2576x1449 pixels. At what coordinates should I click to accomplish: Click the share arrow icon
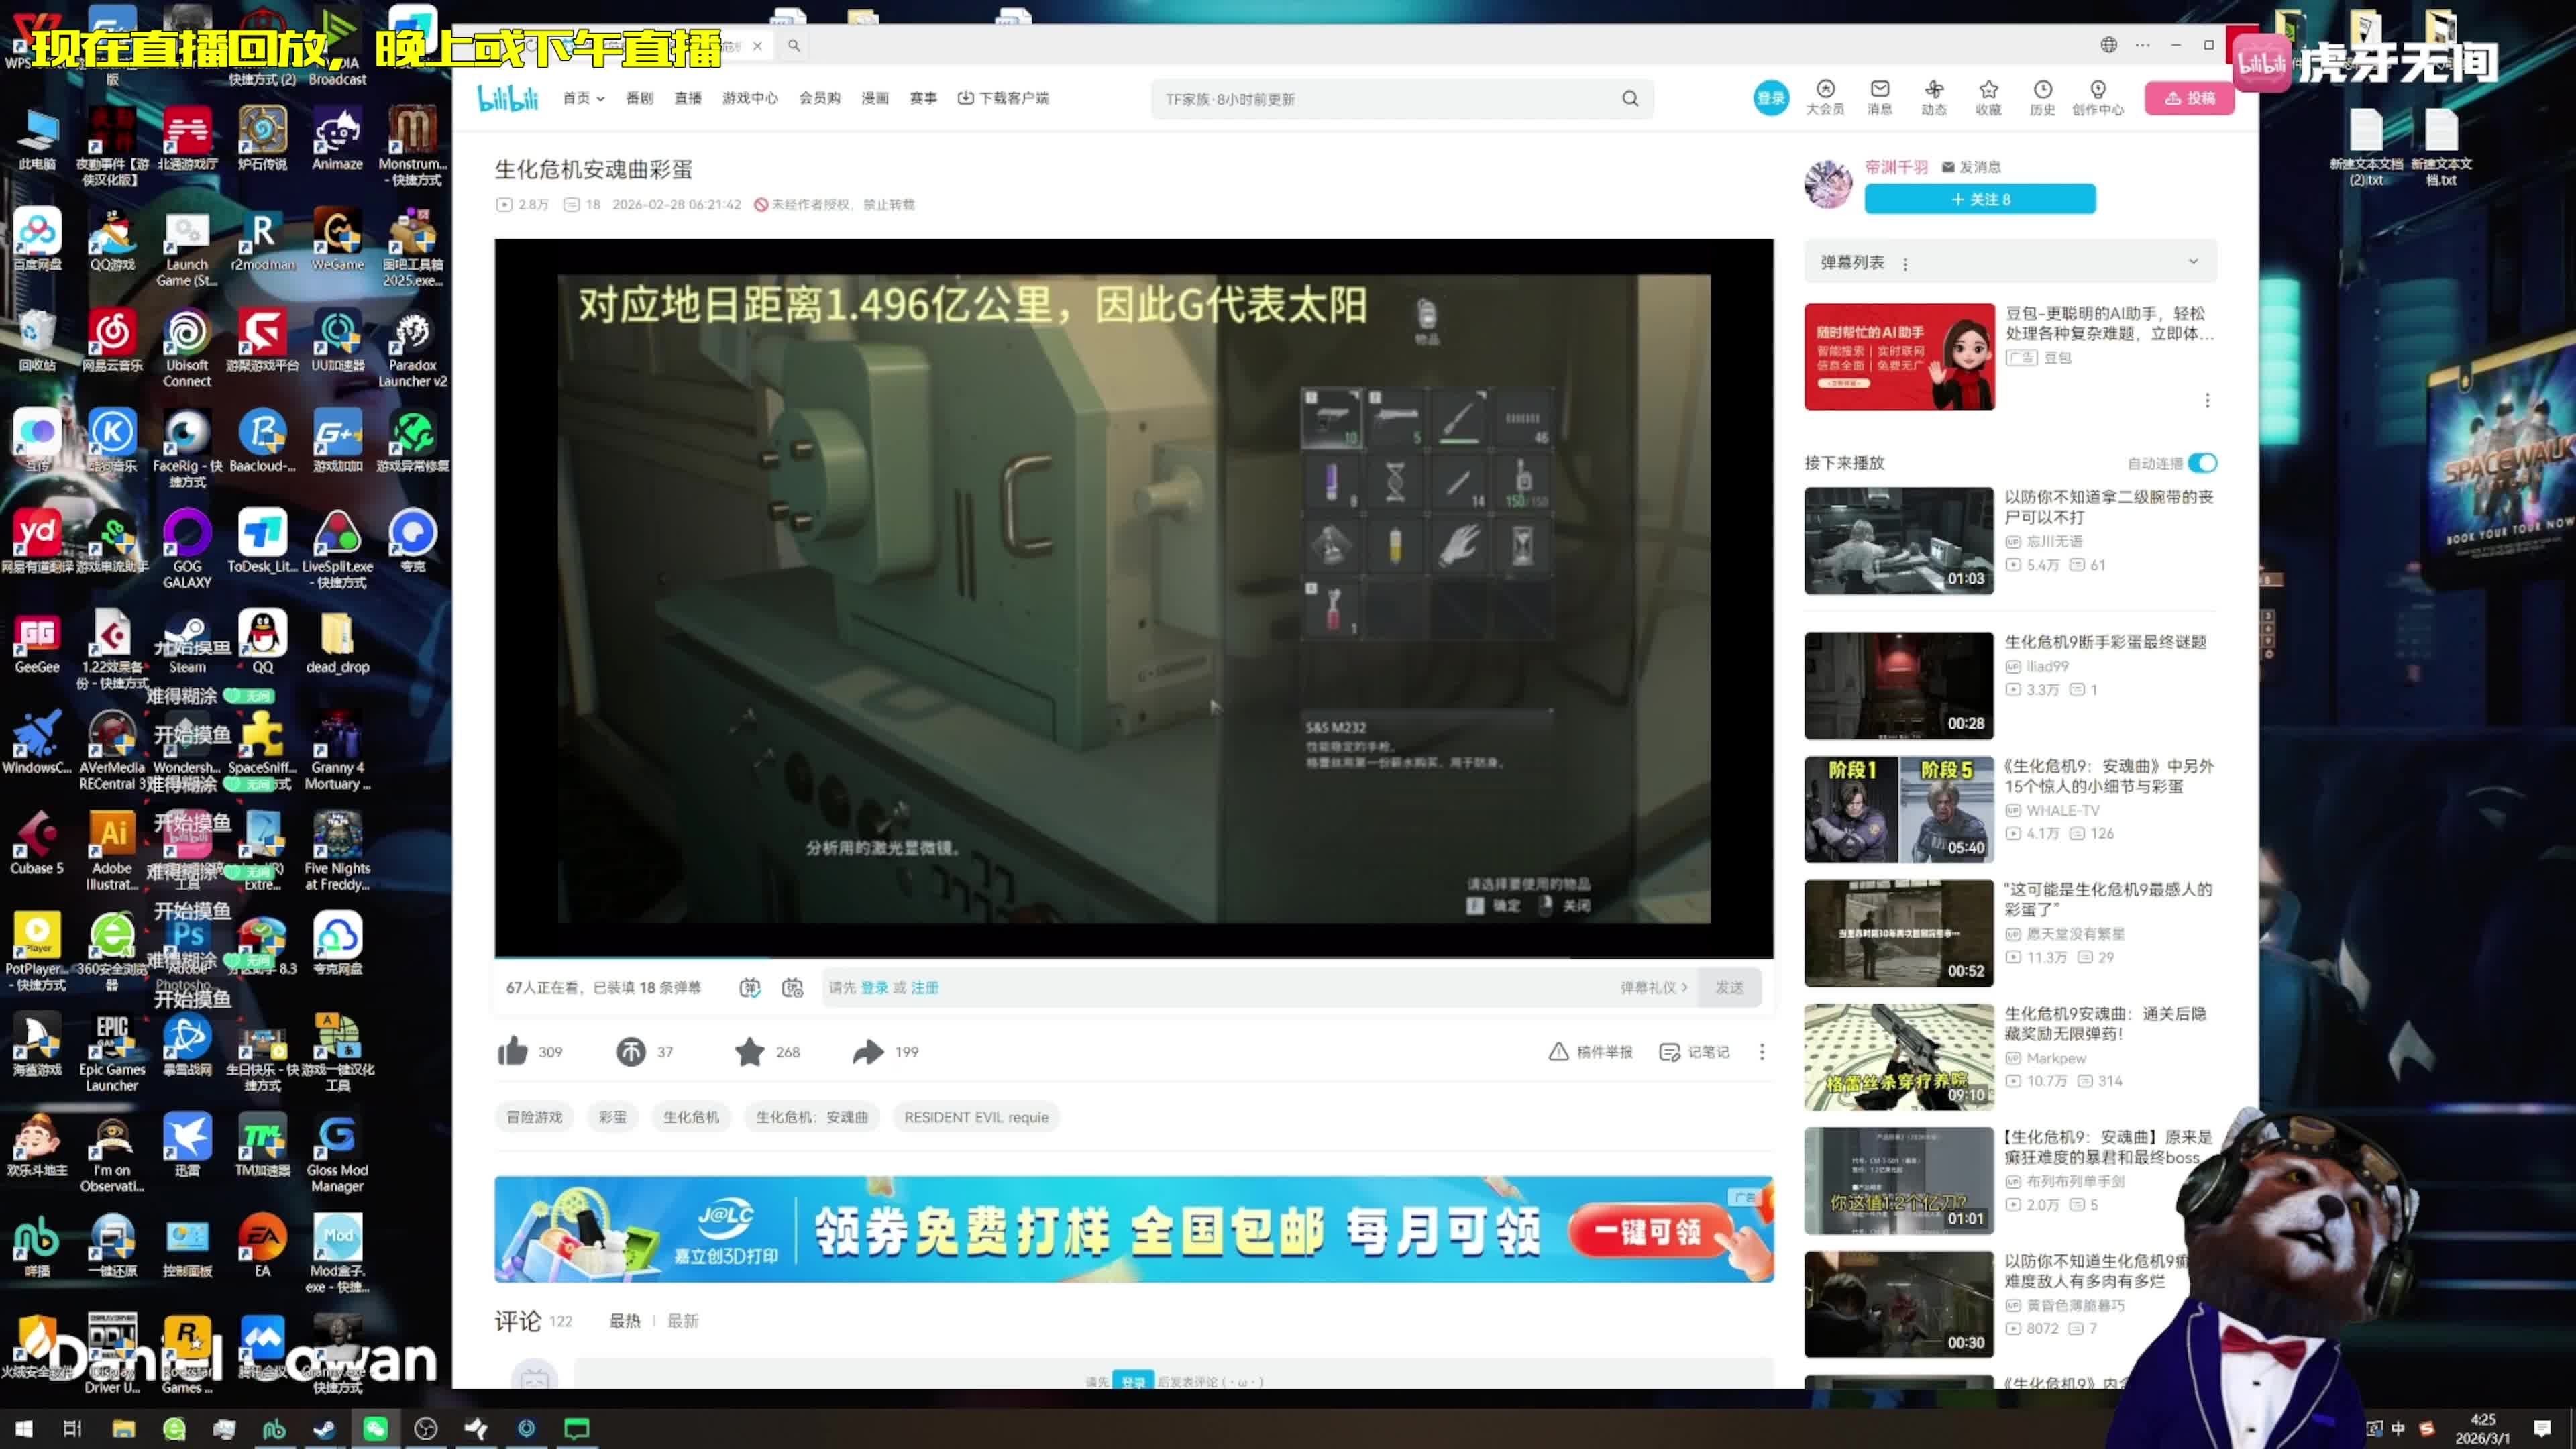pos(868,1051)
